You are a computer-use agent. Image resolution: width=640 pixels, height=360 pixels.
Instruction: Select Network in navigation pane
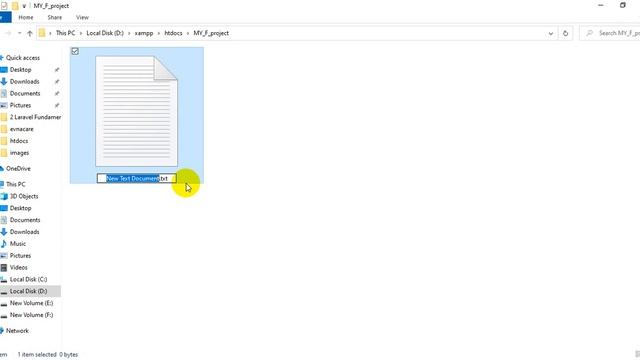coord(17,331)
